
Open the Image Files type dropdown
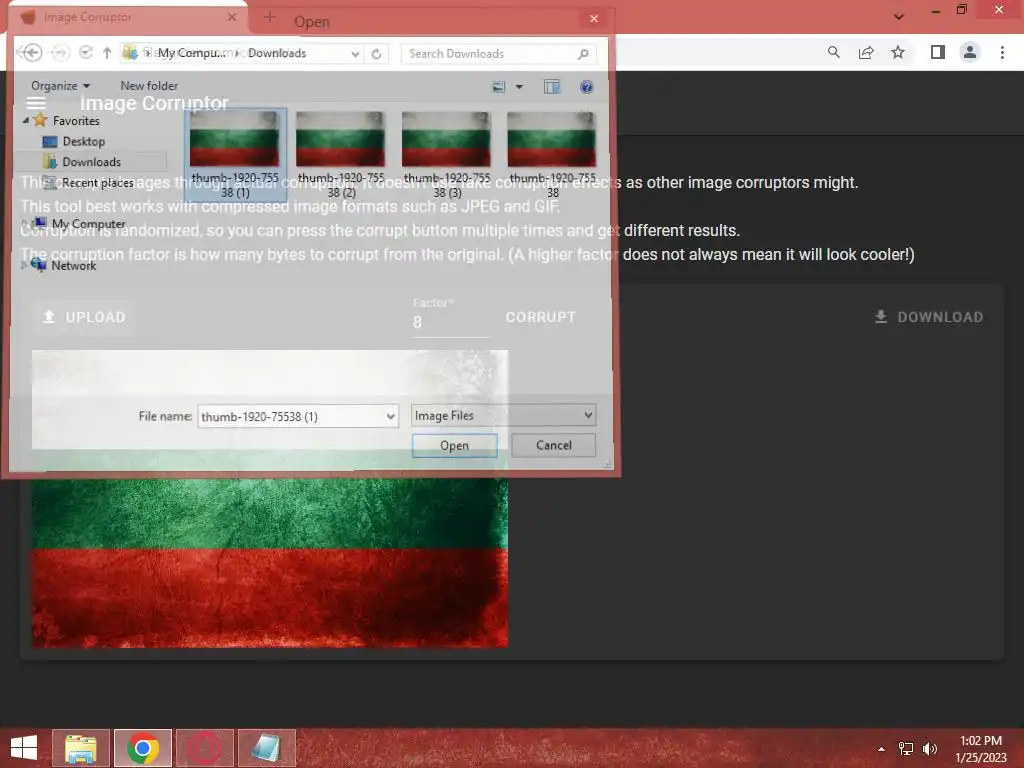pyautogui.click(x=504, y=415)
